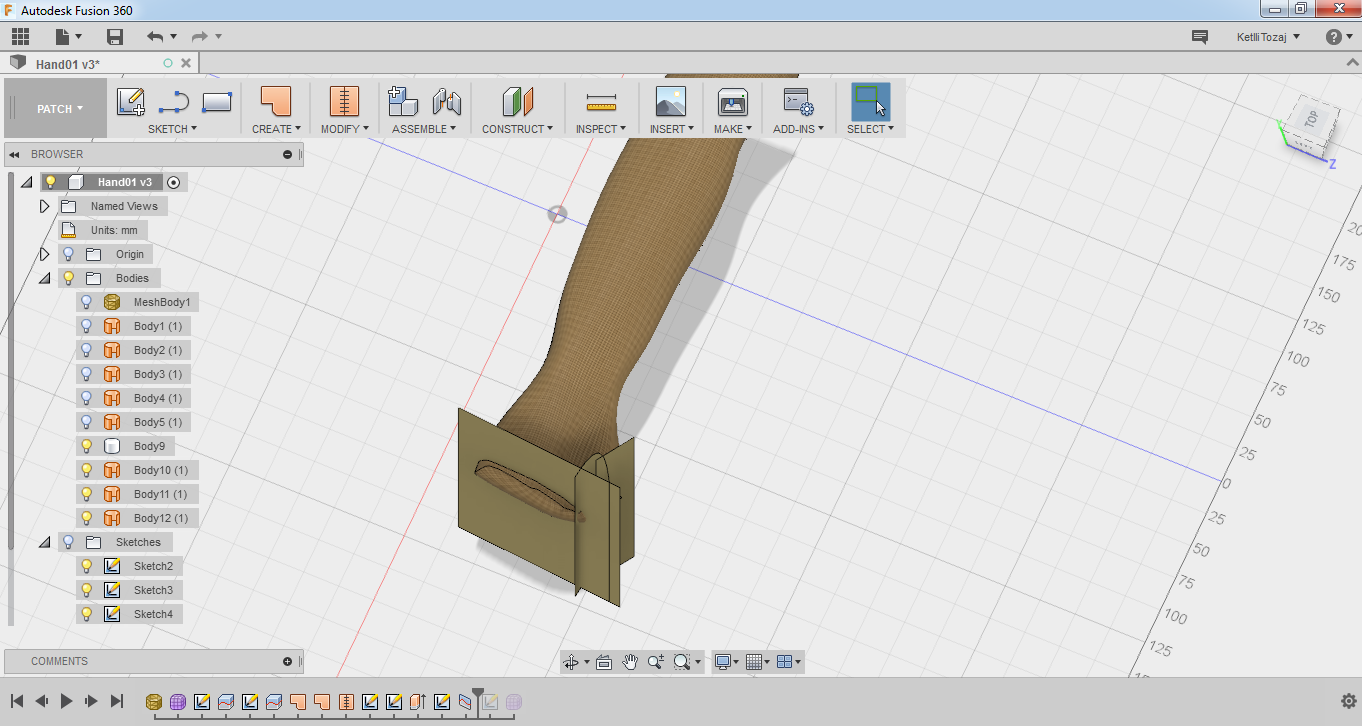Close the Hand01 v3 document tab
This screenshot has height=726, width=1362.
pyautogui.click(x=186, y=64)
